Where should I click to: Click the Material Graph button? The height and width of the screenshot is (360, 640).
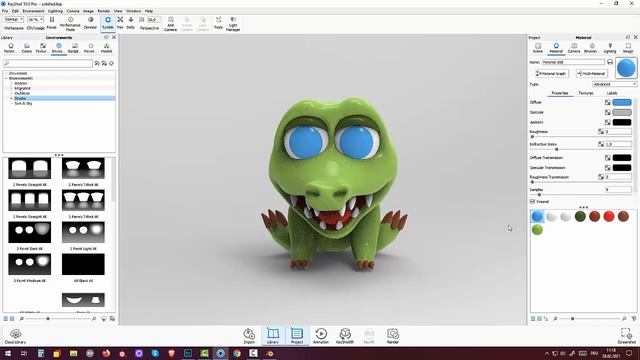pyautogui.click(x=552, y=73)
